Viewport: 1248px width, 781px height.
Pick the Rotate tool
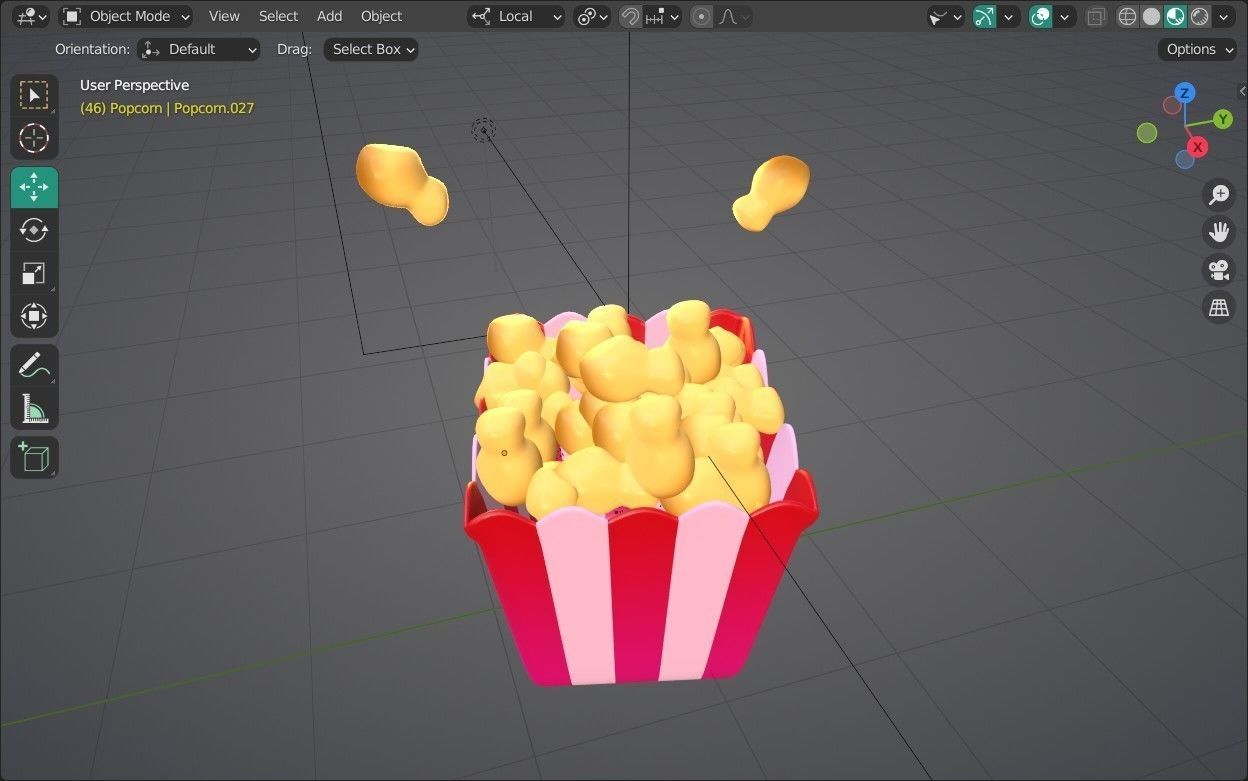pyautogui.click(x=34, y=230)
